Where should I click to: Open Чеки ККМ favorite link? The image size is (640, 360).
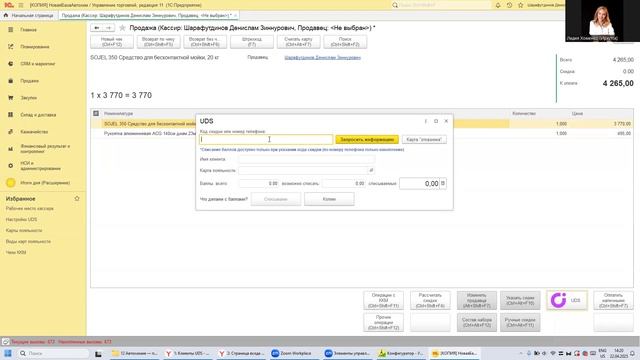click(16, 253)
